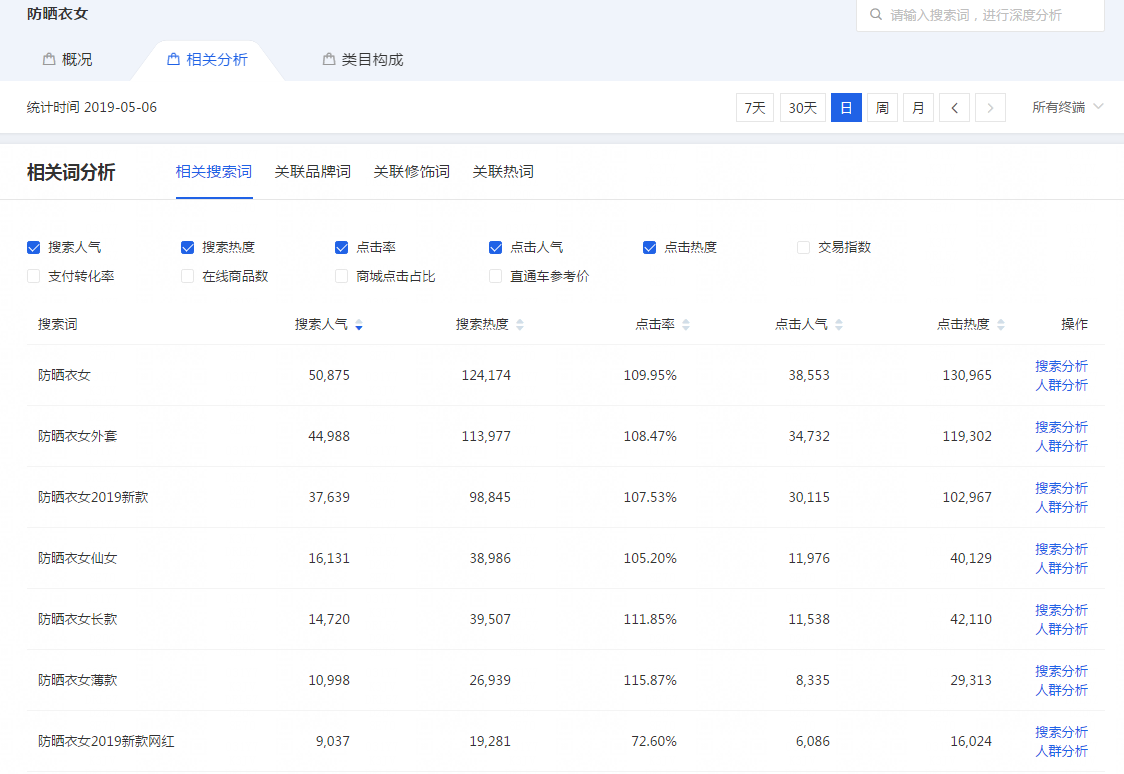Sort by 点击热度 column arrows
This screenshot has width=1124, height=774.
pyautogui.click(x=1001, y=325)
